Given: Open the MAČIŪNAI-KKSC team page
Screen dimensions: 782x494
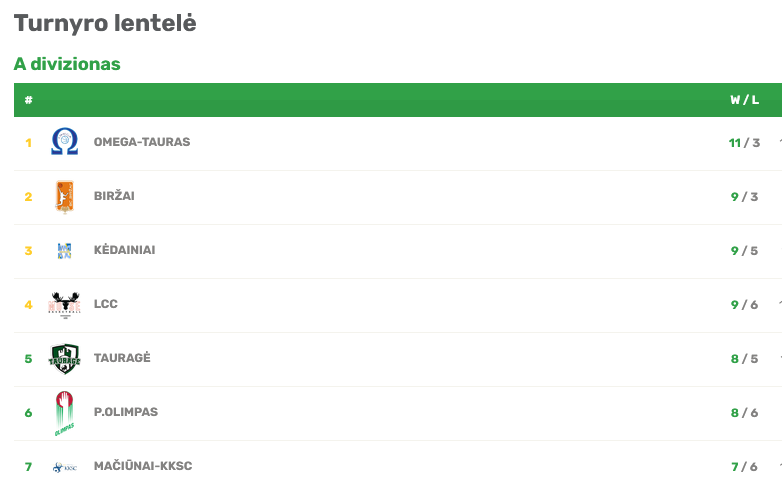Looking at the screenshot, I should click(x=143, y=466).
